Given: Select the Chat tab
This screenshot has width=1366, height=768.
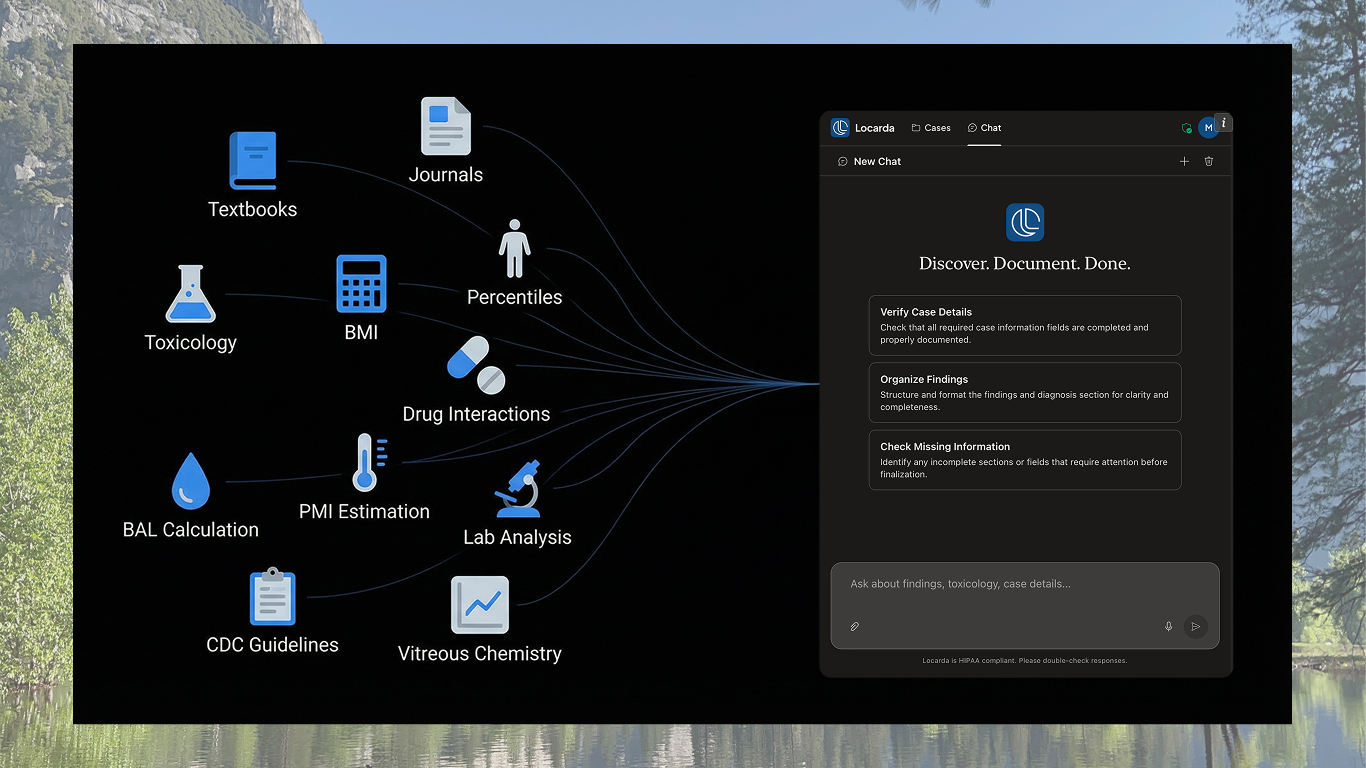Looking at the screenshot, I should [x=984, y=128].
